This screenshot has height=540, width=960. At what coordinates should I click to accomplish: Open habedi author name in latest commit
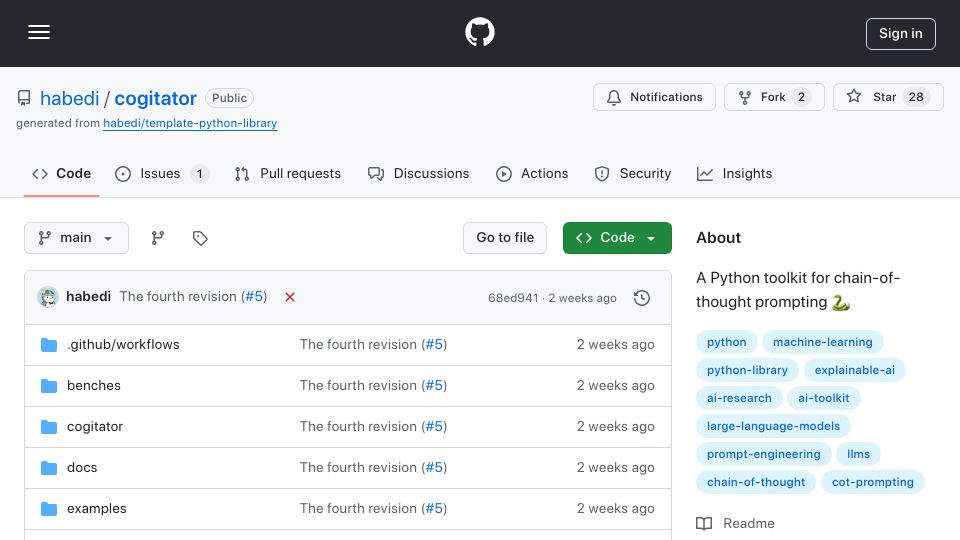(88, 296)
